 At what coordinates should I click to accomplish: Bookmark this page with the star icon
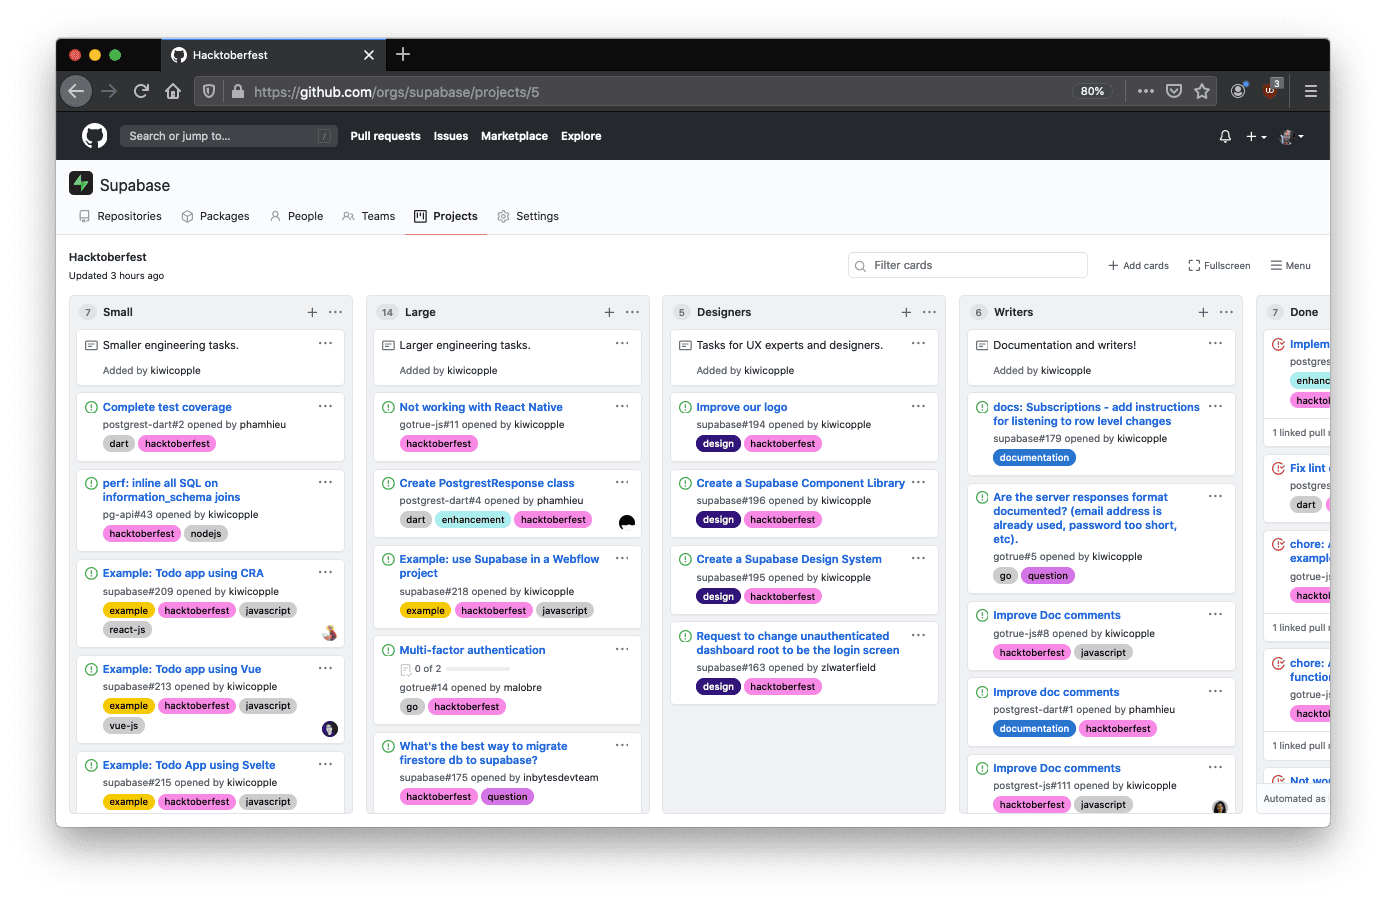(1202, 91)
